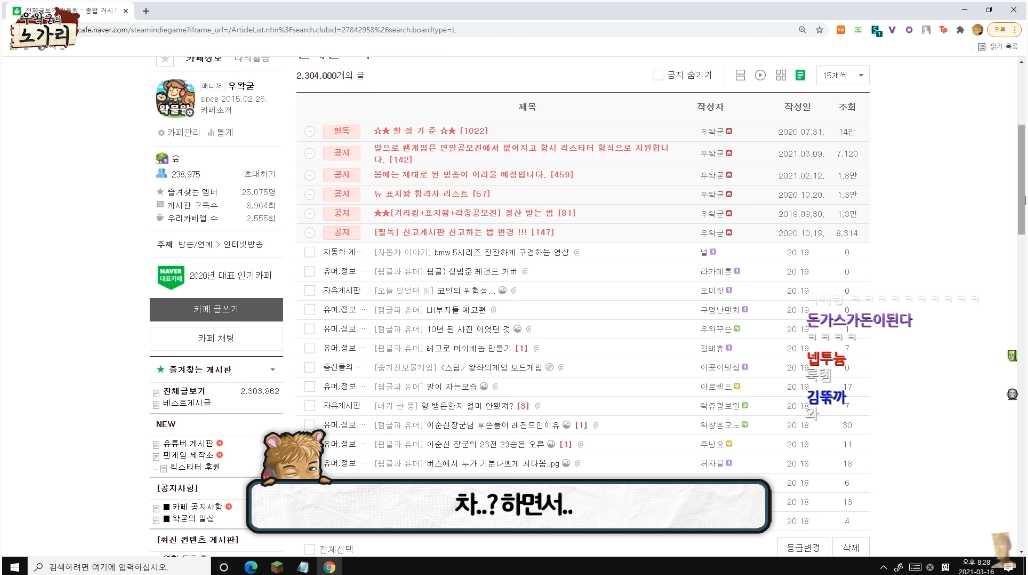Open Cortana circle on the taskbar

click(x=224, y=567)
